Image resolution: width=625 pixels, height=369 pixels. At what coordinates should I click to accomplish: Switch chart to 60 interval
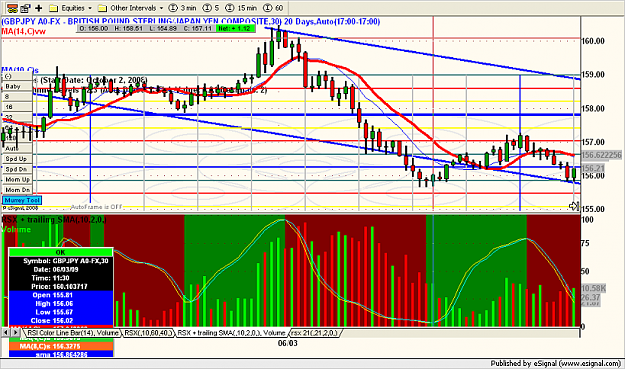(x=273, y=8)
